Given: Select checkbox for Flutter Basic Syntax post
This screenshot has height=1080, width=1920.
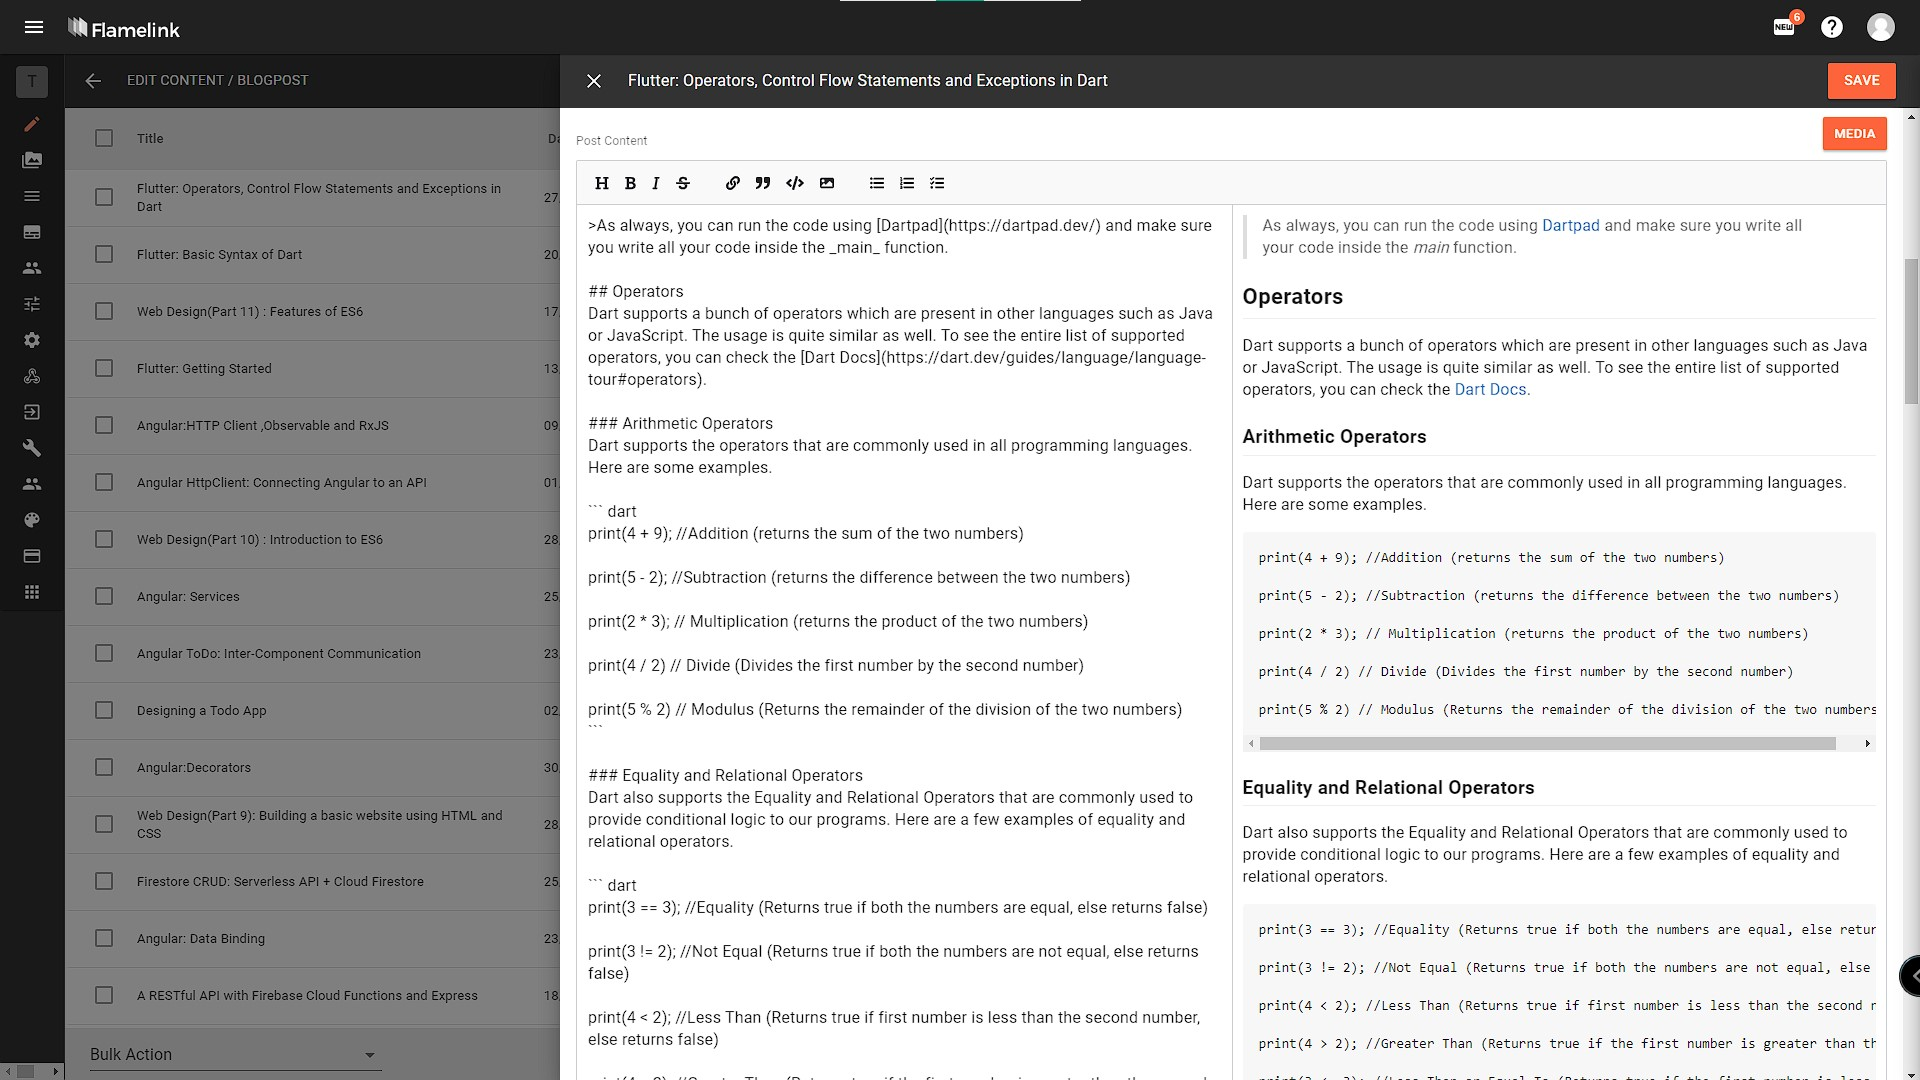Looking at the screenshot, I should [104, 253].
